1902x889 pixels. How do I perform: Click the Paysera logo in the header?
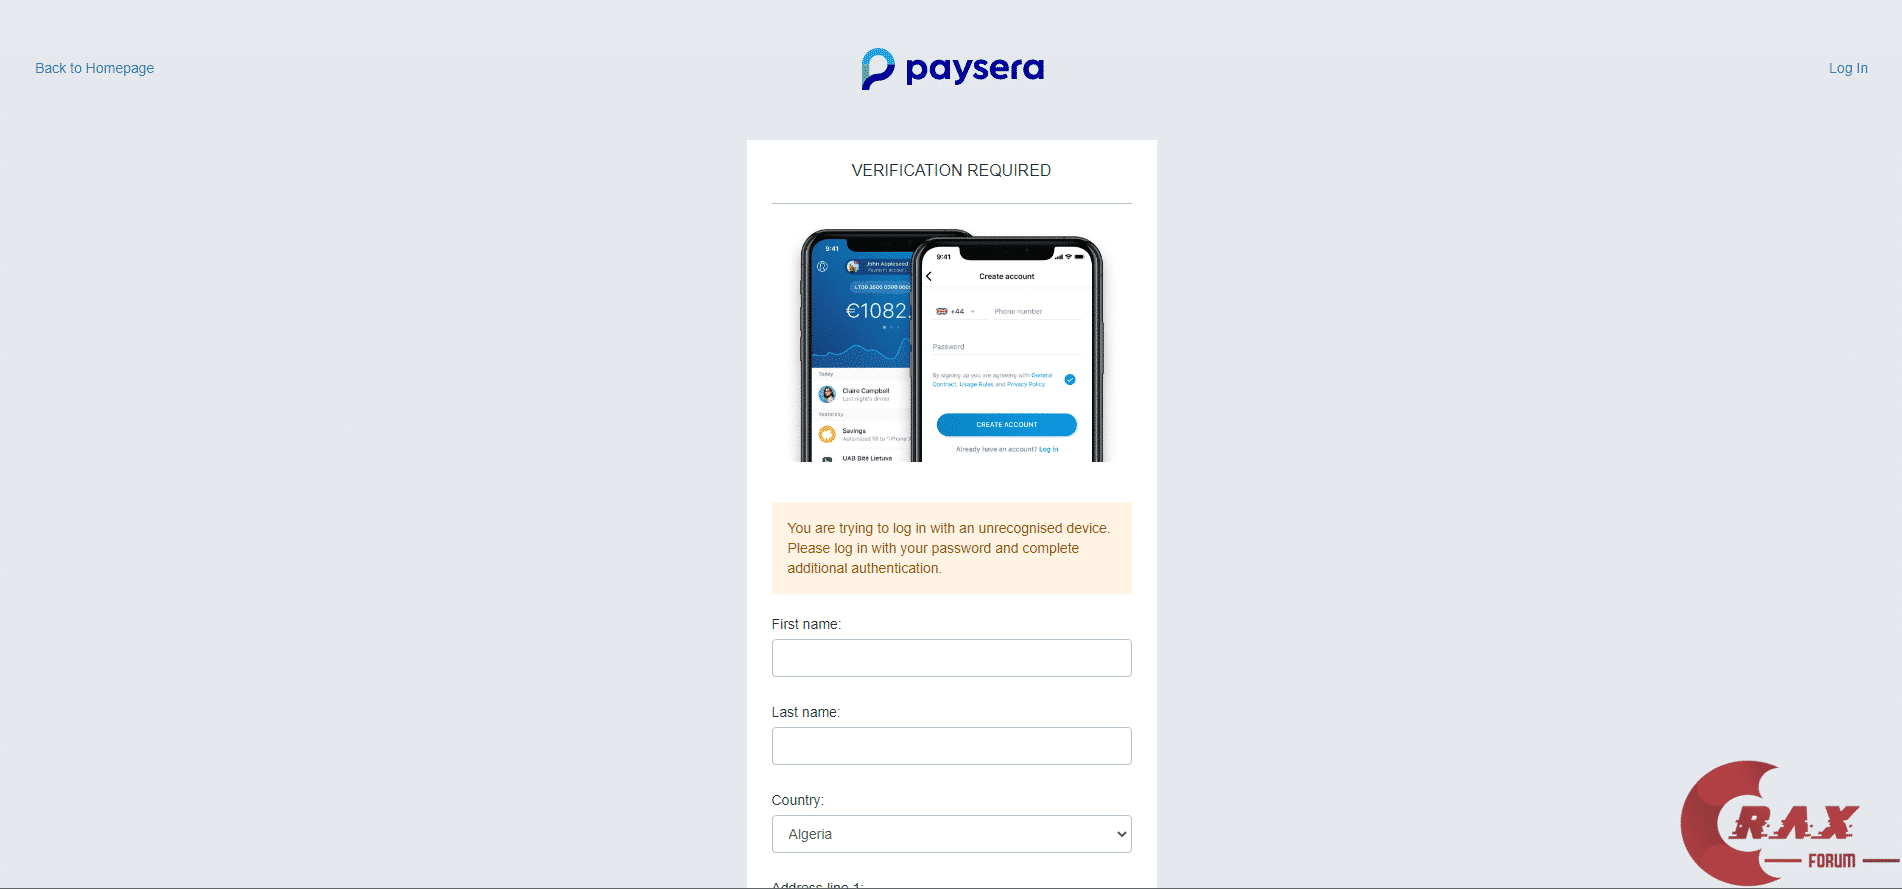pos(952,69)
